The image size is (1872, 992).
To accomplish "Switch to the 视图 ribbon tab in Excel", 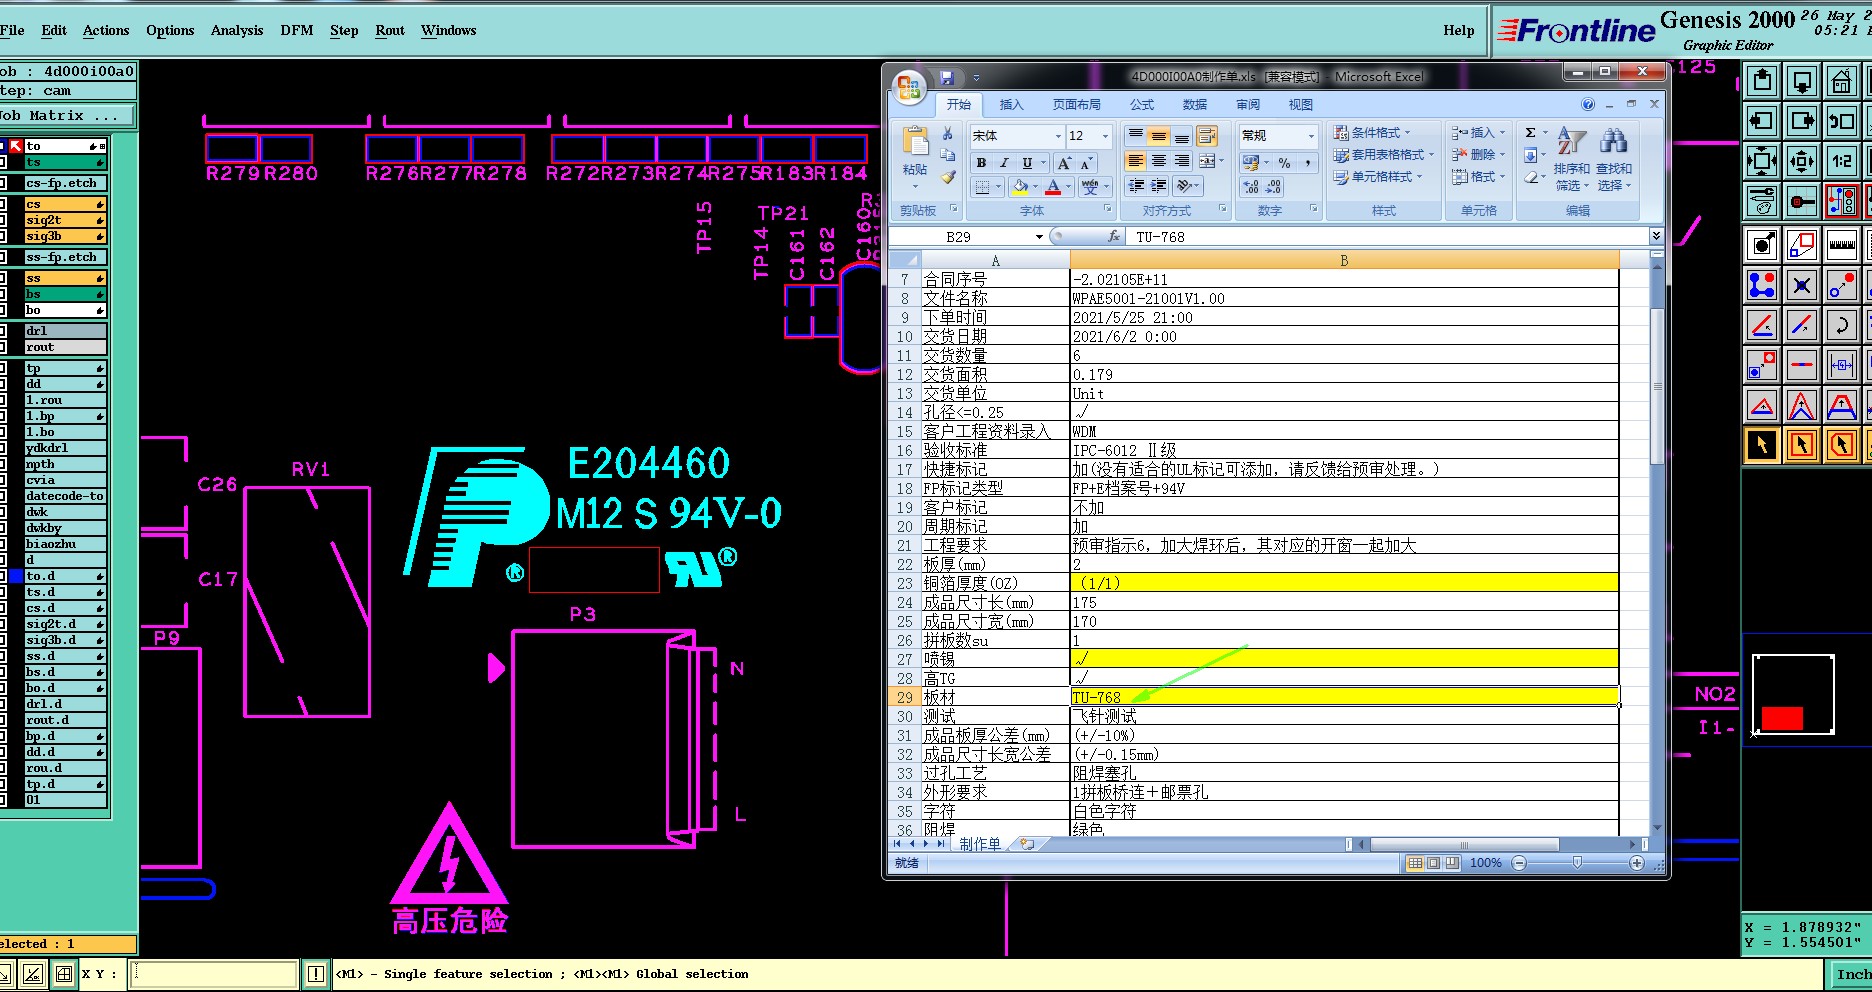I will (1300, 104).
